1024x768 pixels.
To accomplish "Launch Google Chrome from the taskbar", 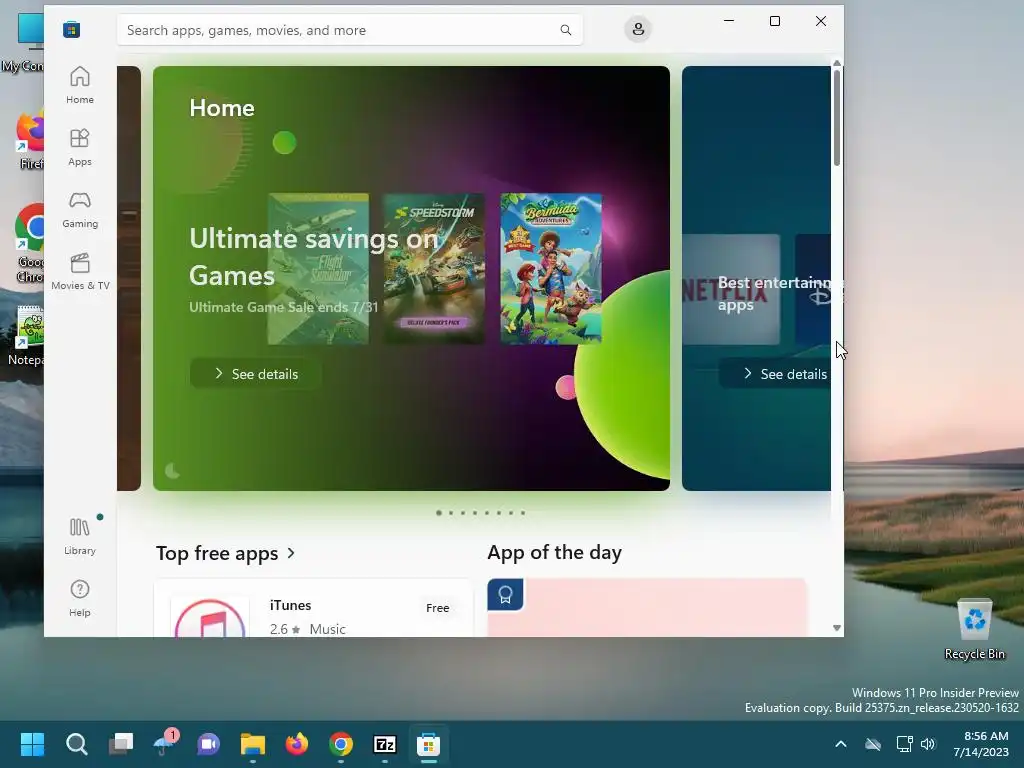I will tap(341, 744).
